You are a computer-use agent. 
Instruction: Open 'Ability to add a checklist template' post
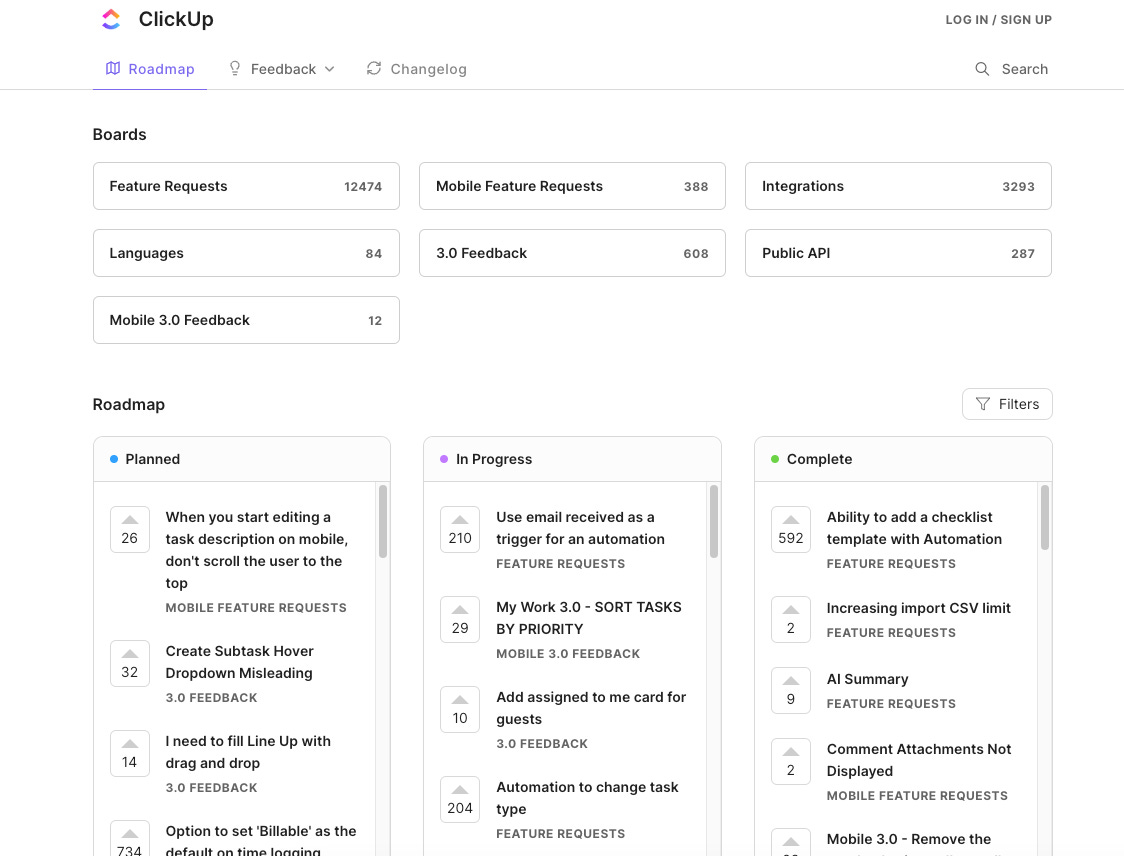[x=914, y=528]
